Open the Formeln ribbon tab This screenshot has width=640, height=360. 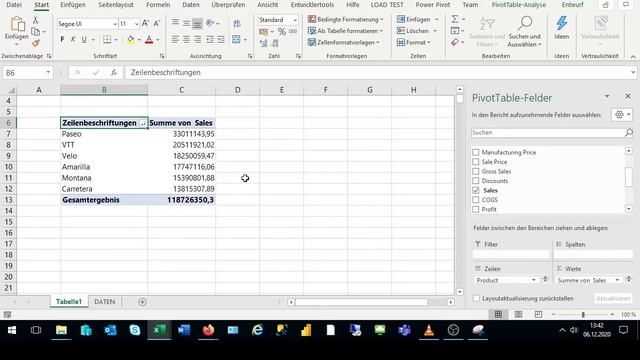(158, 5)
